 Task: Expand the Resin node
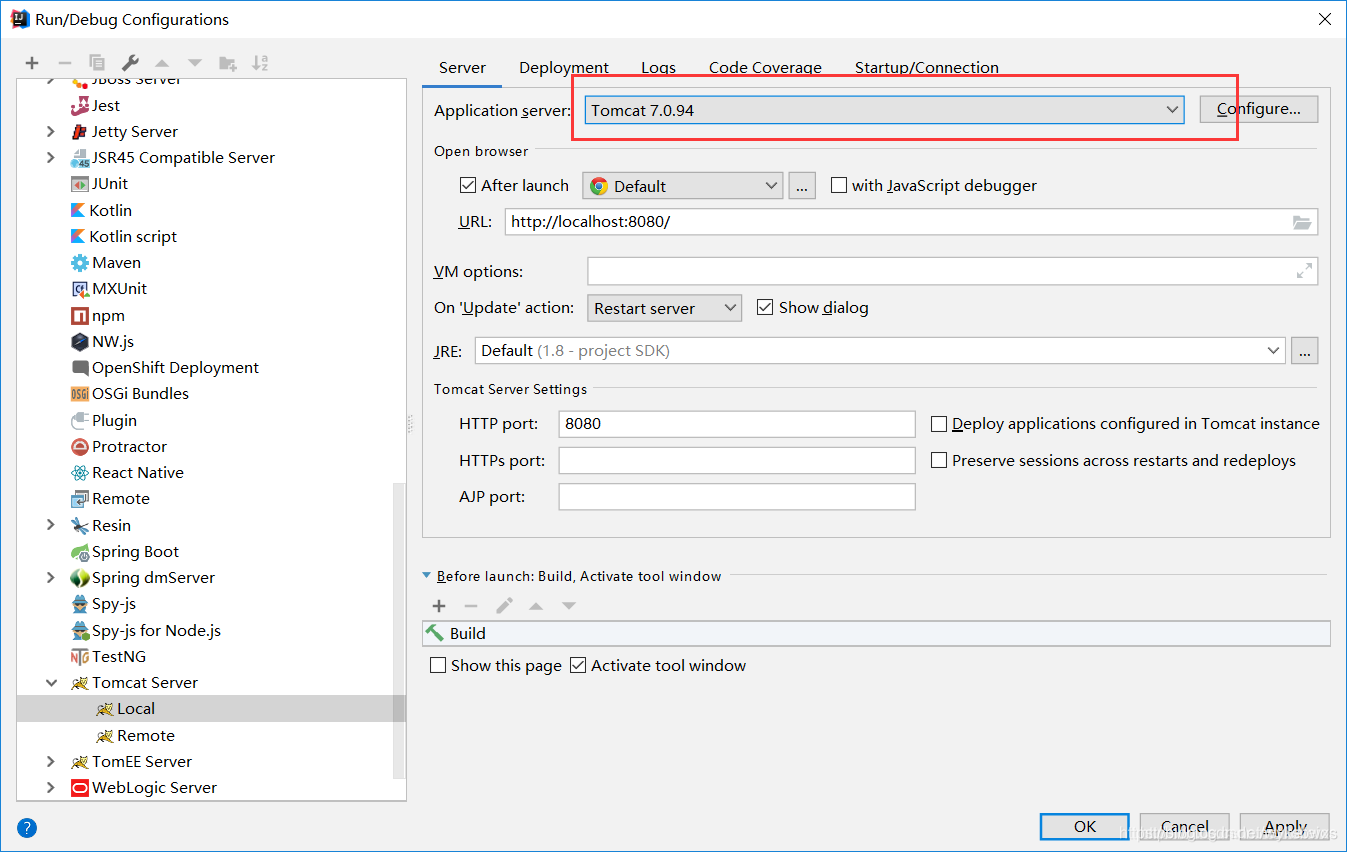tap(51, 525)
